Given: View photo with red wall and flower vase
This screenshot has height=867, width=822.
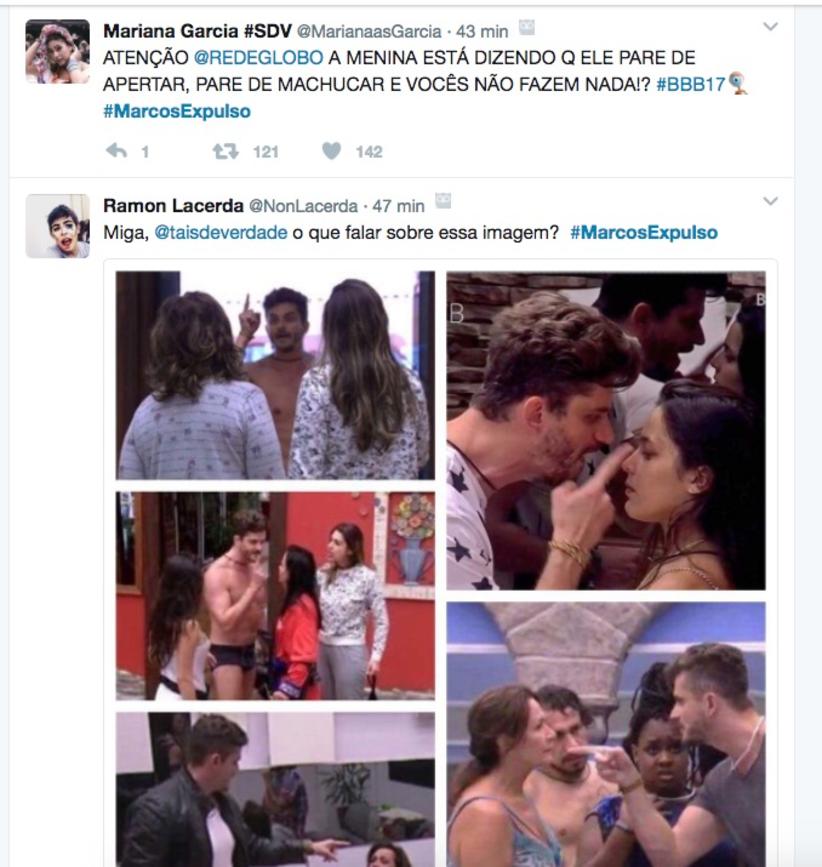Looking at the screenshot, I should [x=275, y=596].
